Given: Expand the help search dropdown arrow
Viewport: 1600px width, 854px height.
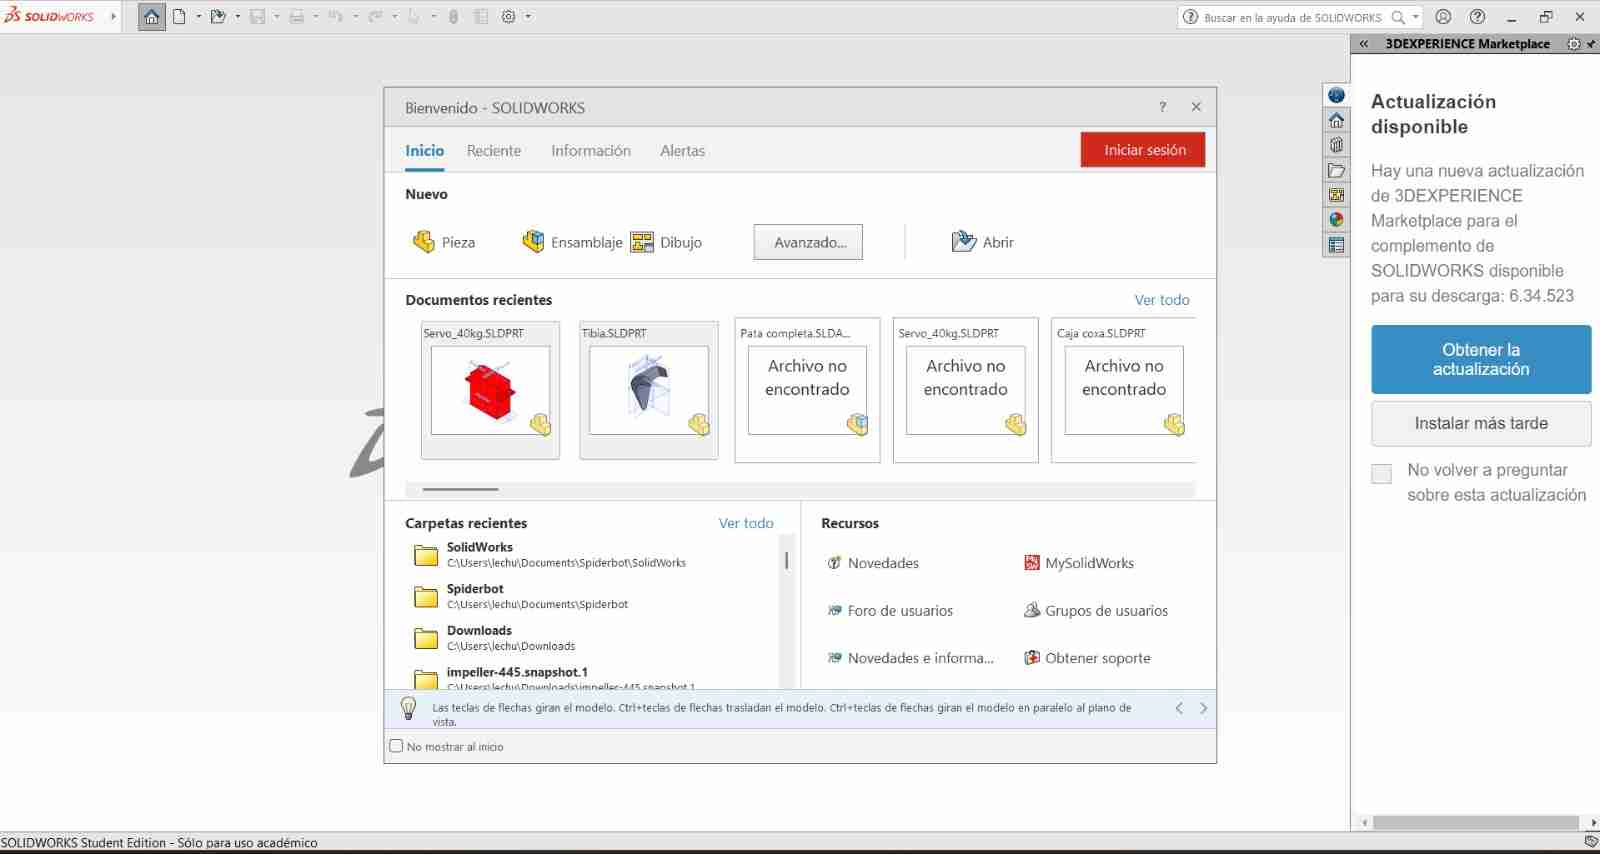Looking at the screenshot, I should [1415, 17].
